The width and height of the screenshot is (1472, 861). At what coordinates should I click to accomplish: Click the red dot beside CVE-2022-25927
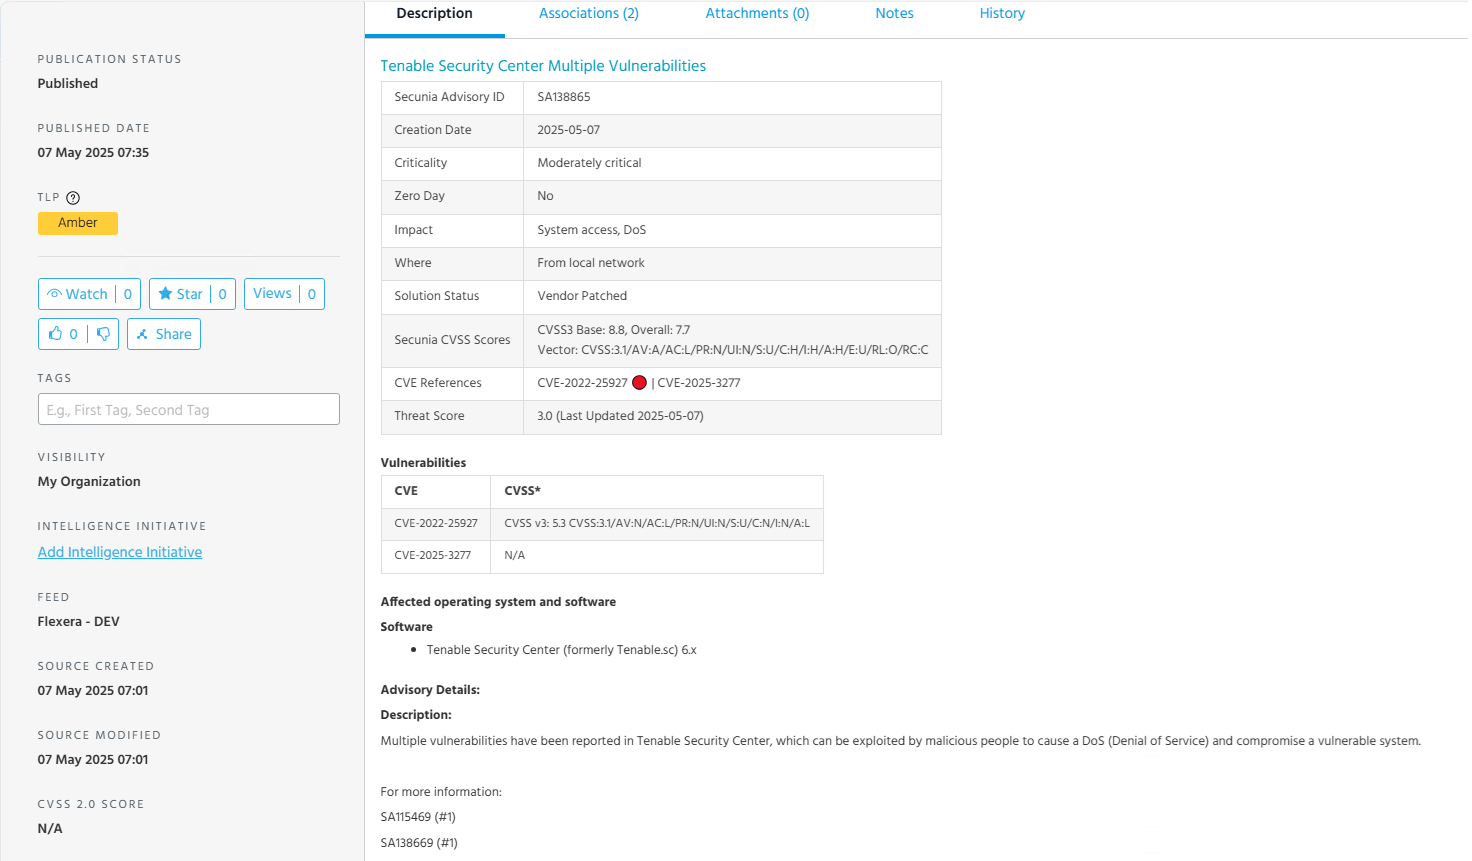click(x=640, y=383)
